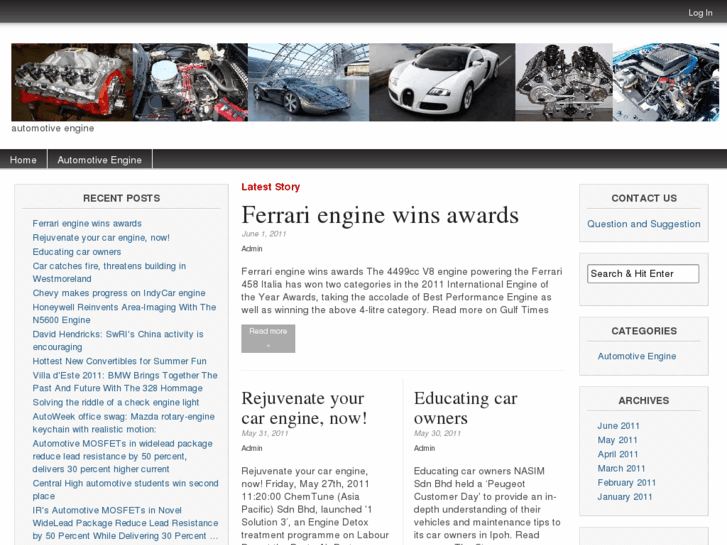Click the ARCHIVES widget heading
Viewport: 727px width, 545px height.
644,400
